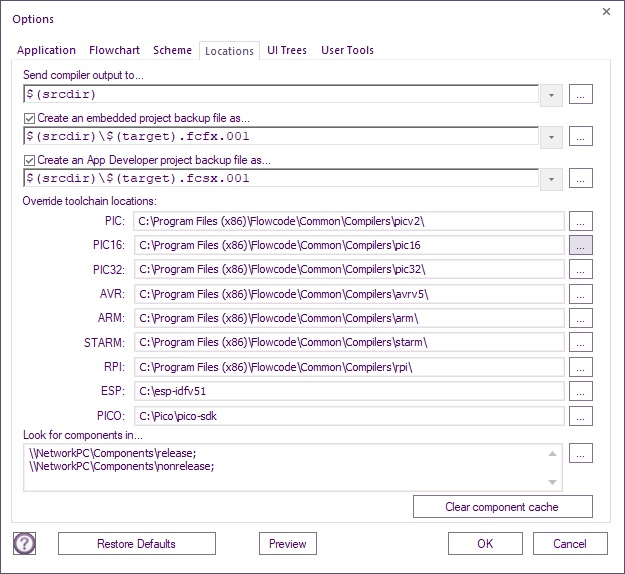Expand compiler output destination dropdown

click(551, 95)
